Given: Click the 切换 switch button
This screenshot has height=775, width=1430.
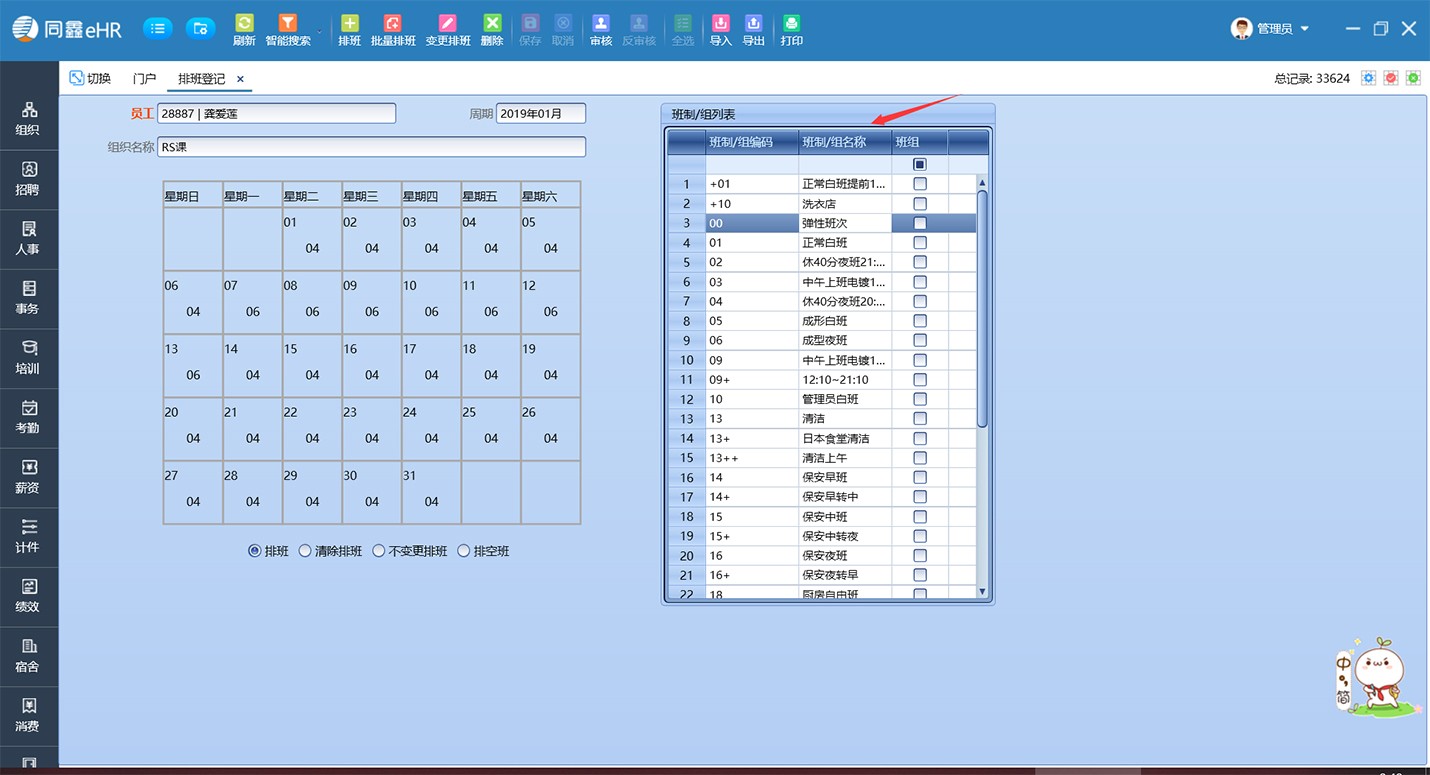Looking at the screenshot, I should (90, 78).
